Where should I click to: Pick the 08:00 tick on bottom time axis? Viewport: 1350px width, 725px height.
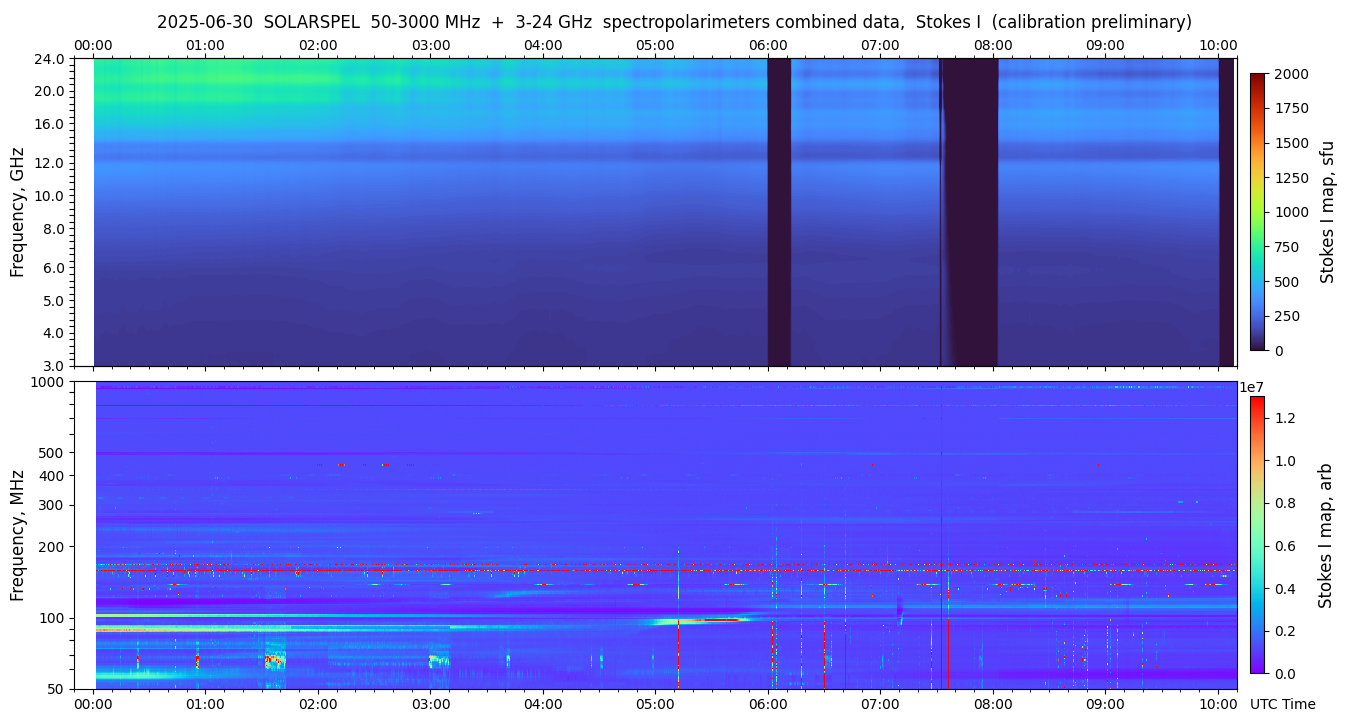992,704
